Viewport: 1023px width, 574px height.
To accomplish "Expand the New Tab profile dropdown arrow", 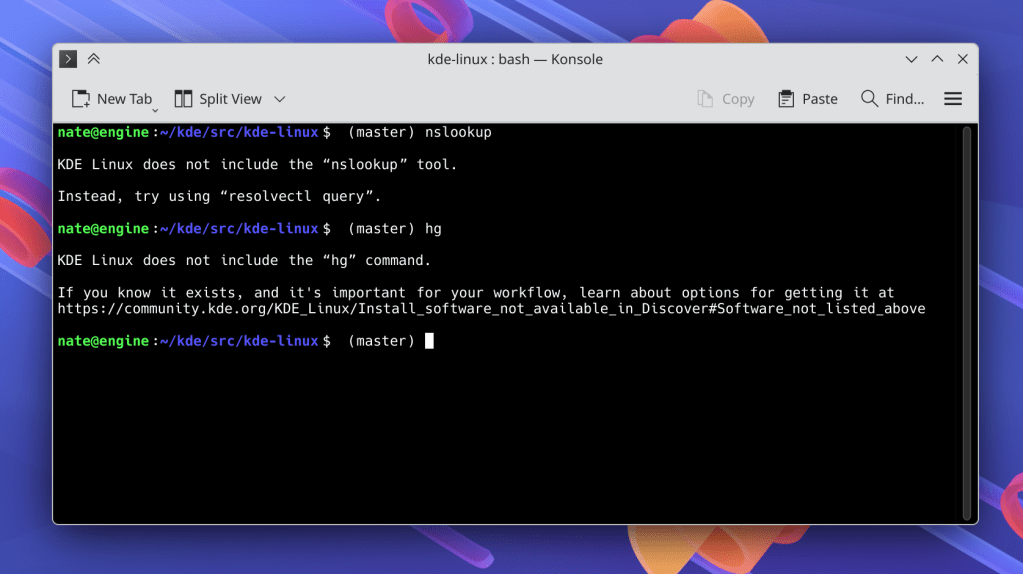I will pyautogui.click(x=155, y=111).
